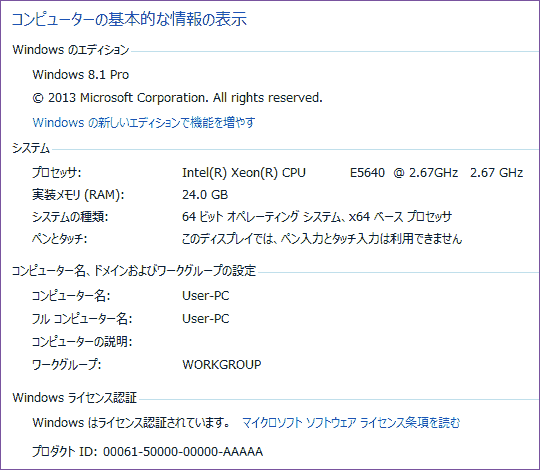Select the 64 ビット オペレーティング システム value
This screenshot has width=540, height=470.
pos(317,217)
